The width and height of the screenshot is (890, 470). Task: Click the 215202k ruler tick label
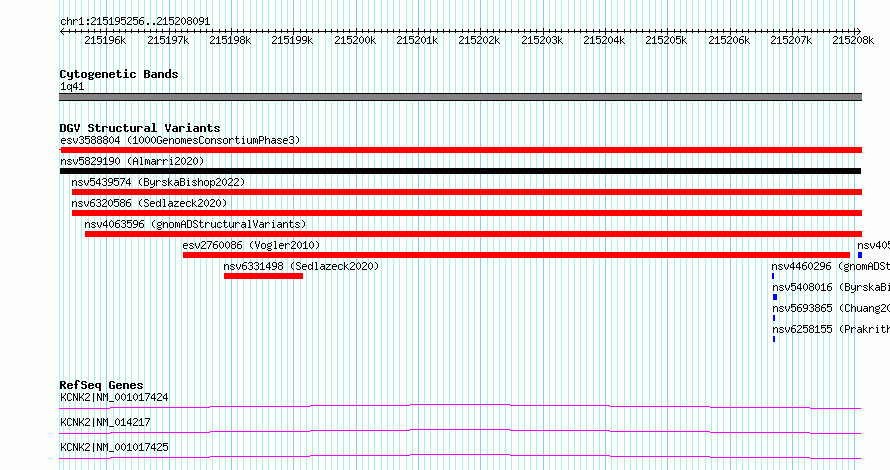[x=480, y=41]
